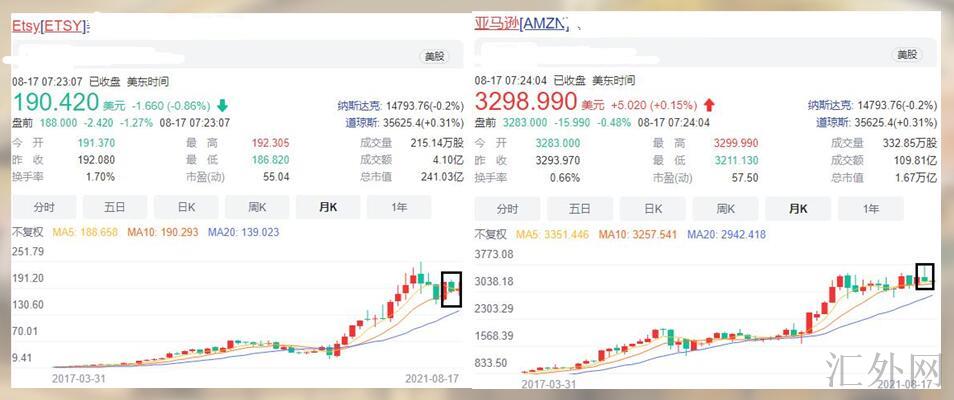
Task: Open the 不复权 option in the Amazon chart
Action: coord(490,234)
